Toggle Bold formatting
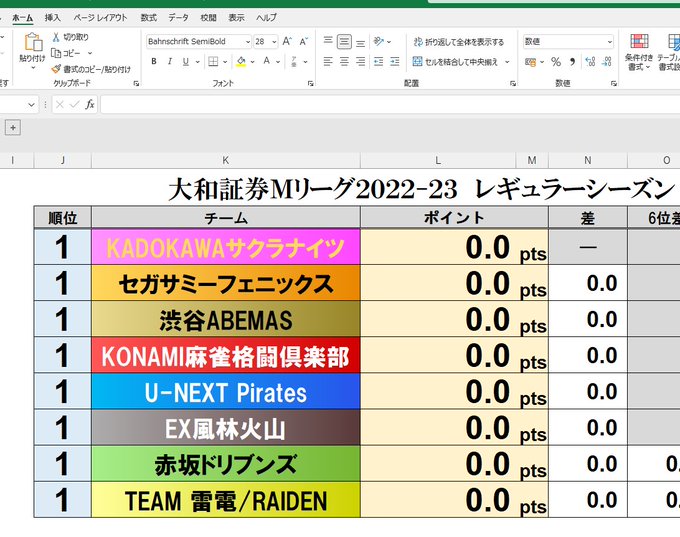The height and width of the screenshot is (537, 680). click(154, 62)
